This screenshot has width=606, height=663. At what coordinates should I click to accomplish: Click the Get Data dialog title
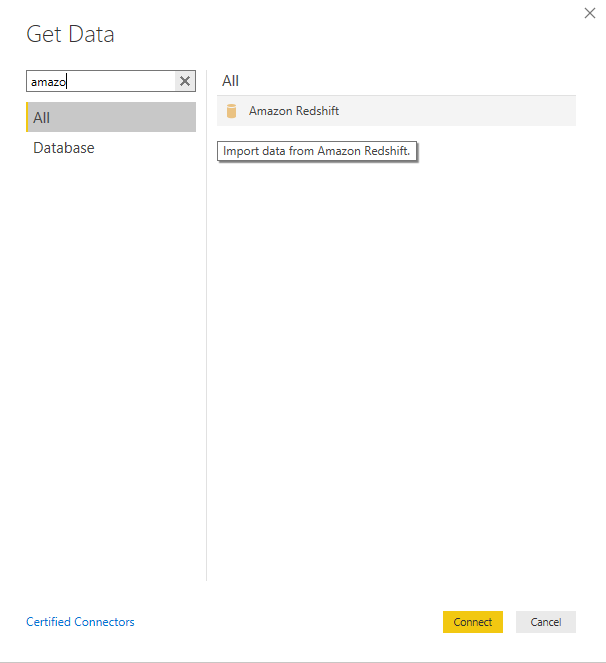point(70,35)
